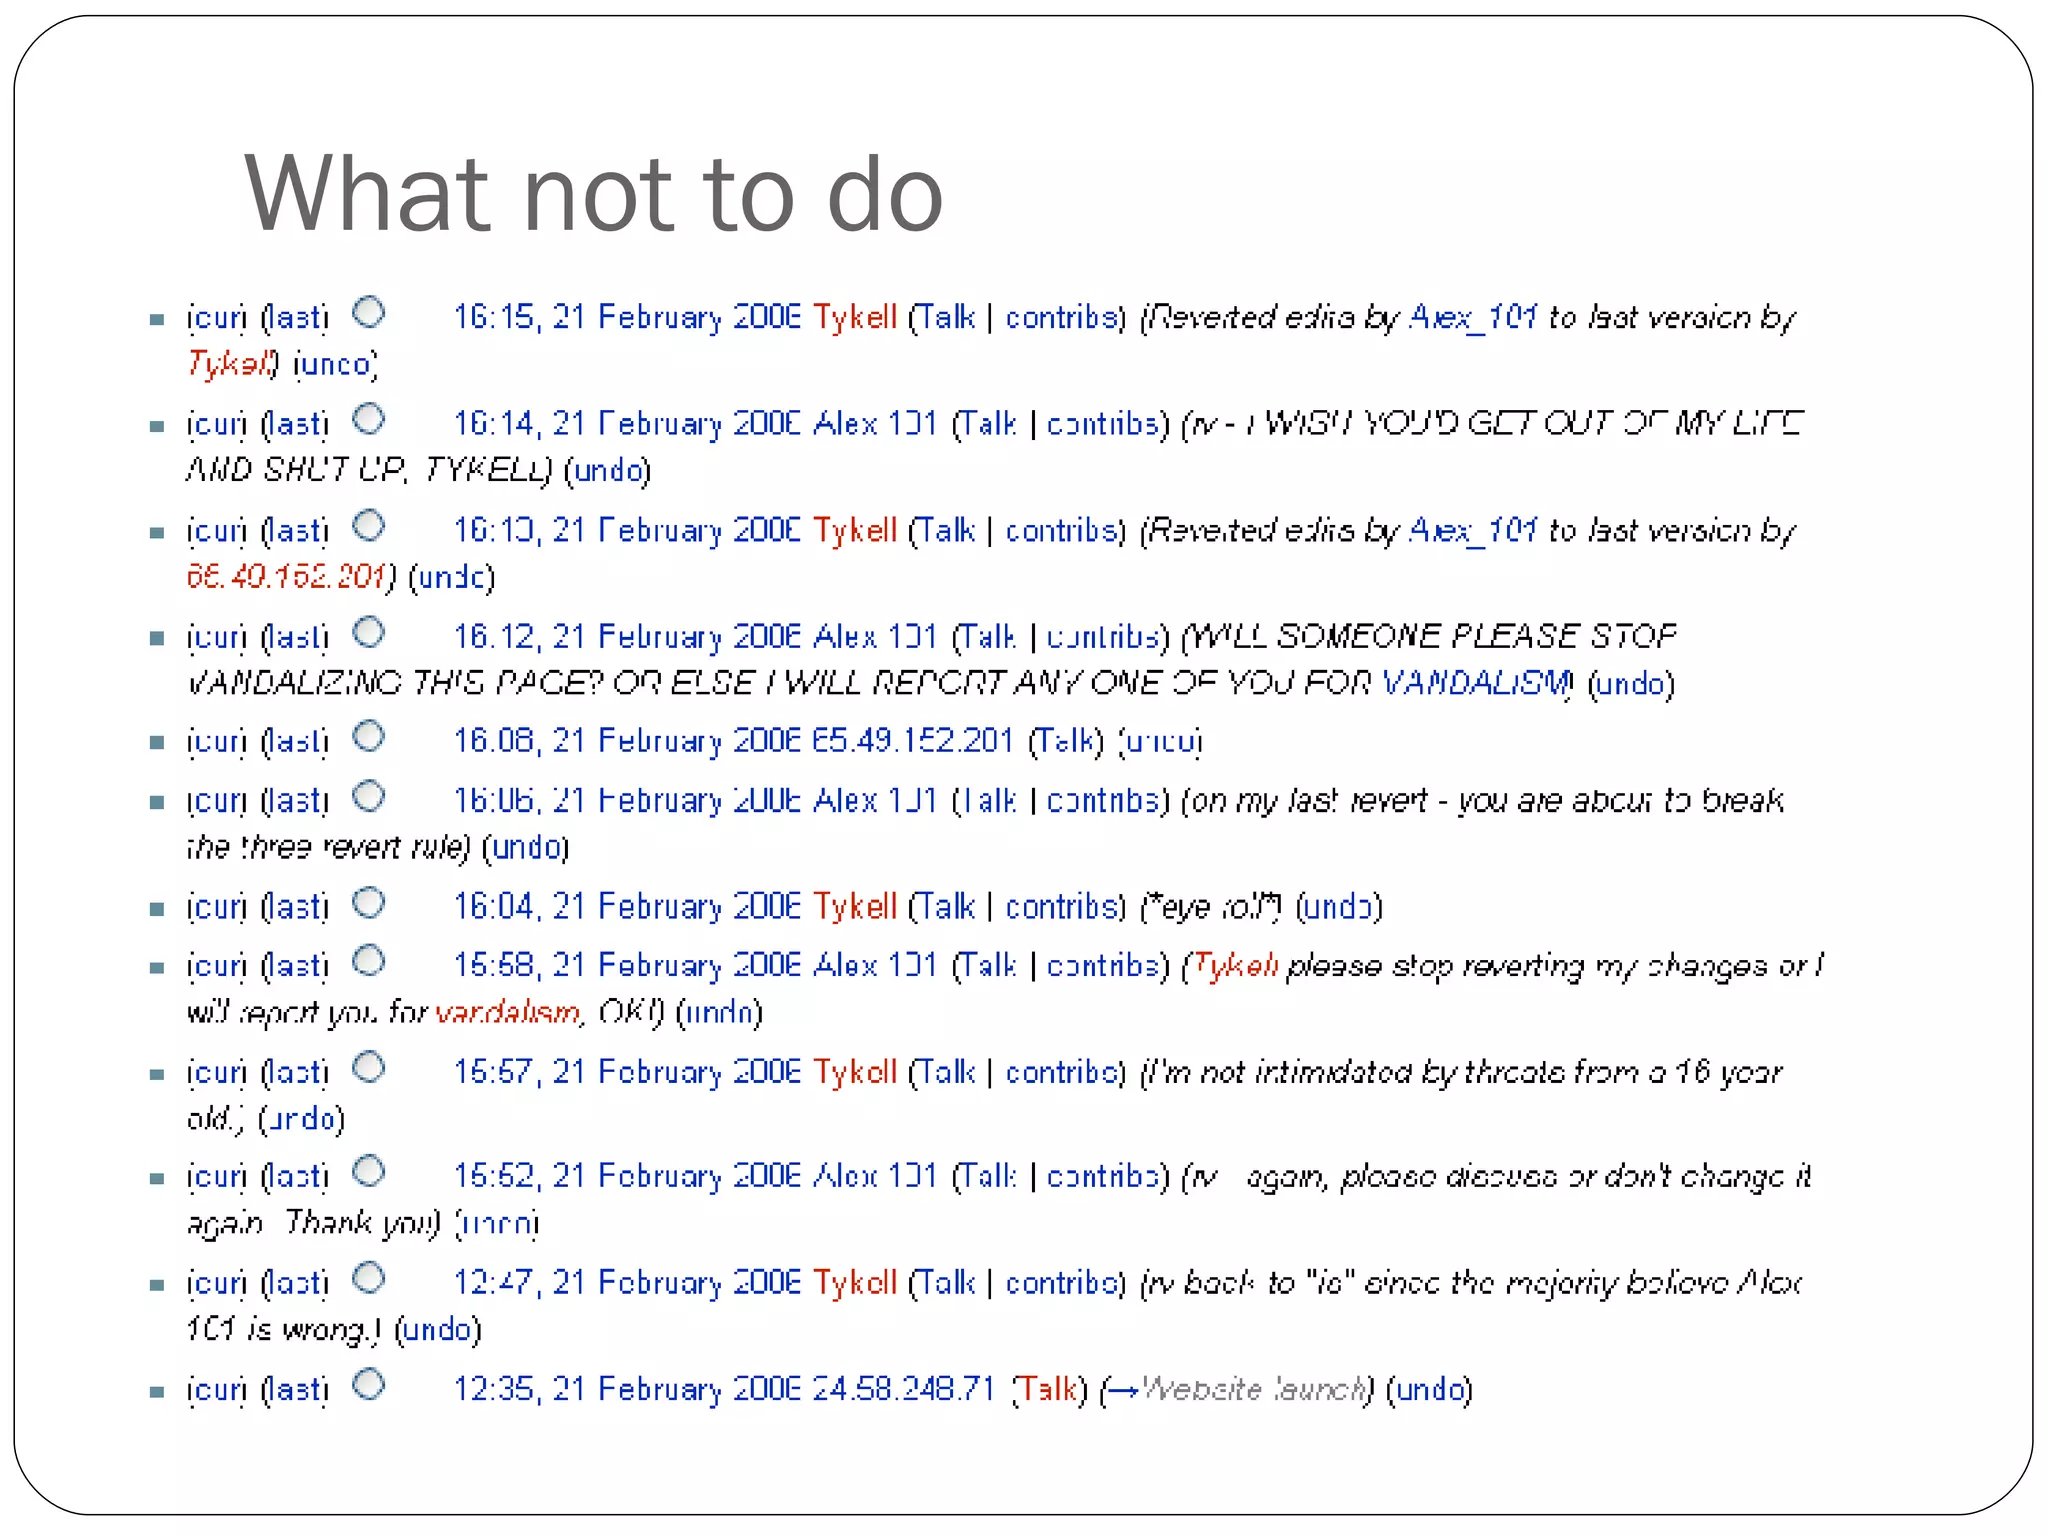Viewport: 2048px width, 1536px height.
Task: Click last link on 15:52 revision
Action: pyautogui.click(x=296, y=1177)
